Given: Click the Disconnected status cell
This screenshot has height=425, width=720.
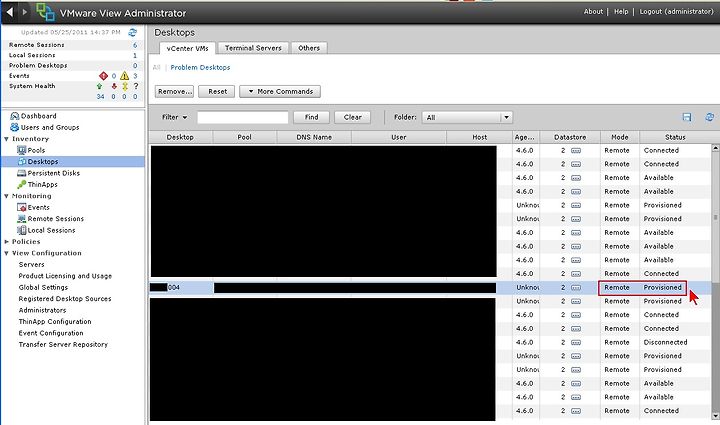Looking at the screenshot, I should [665, 342].
